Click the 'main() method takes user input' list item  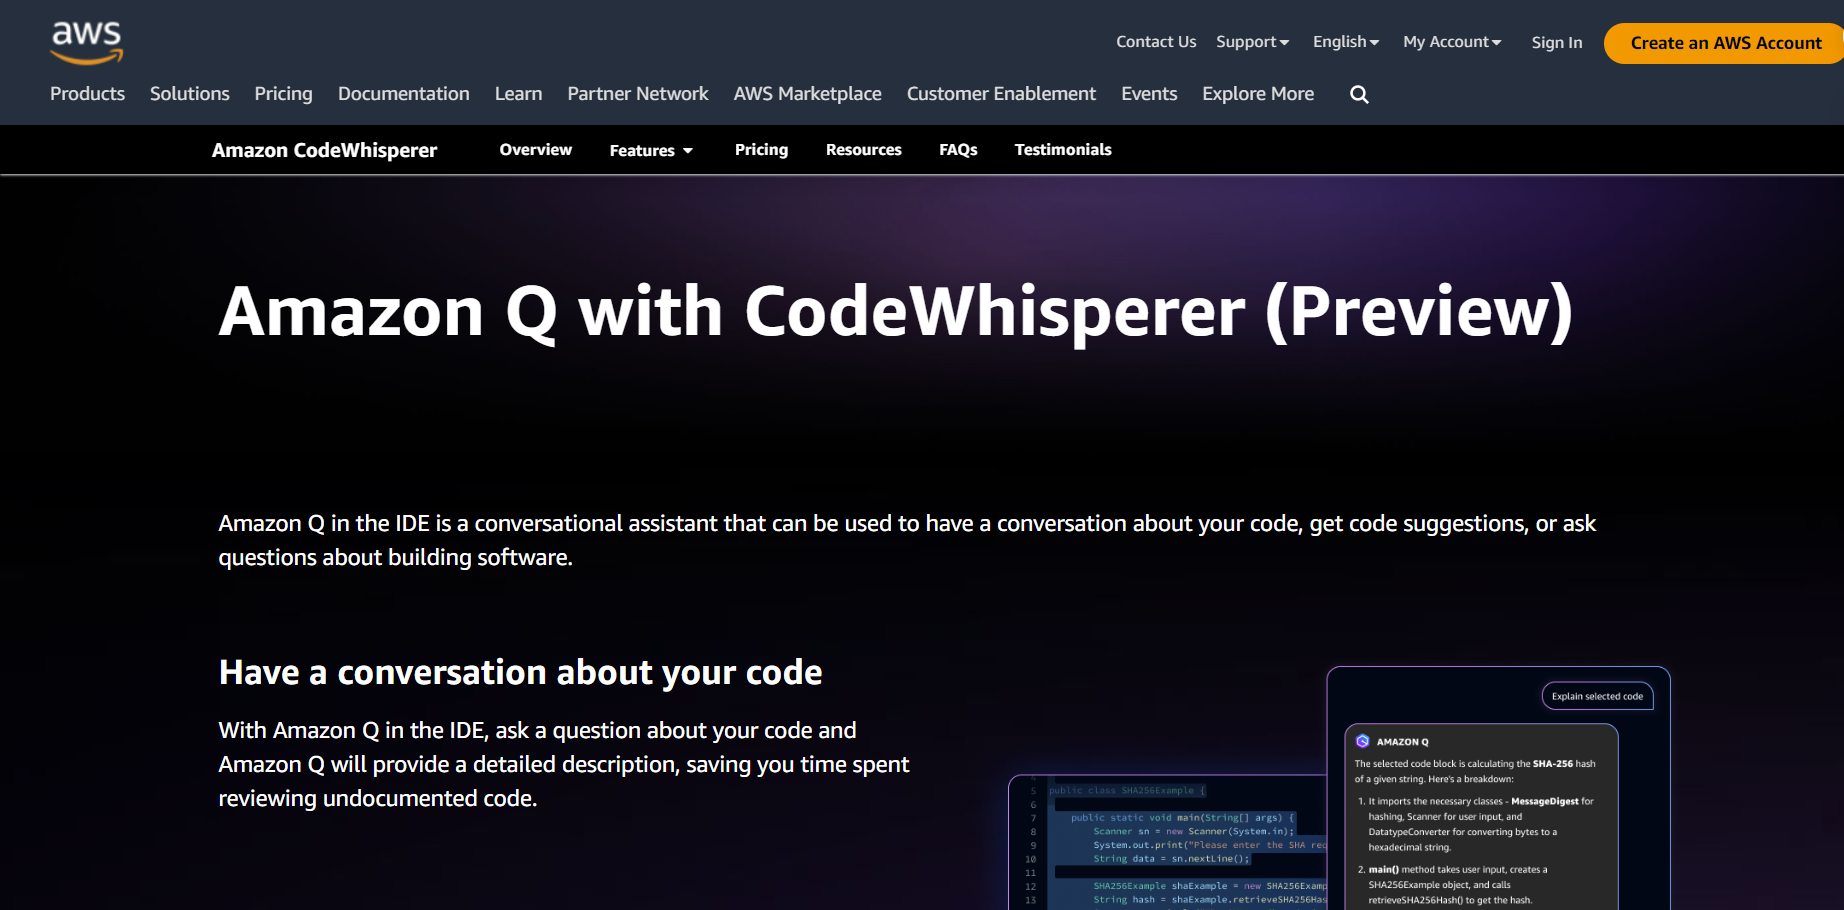point(1453,885)
